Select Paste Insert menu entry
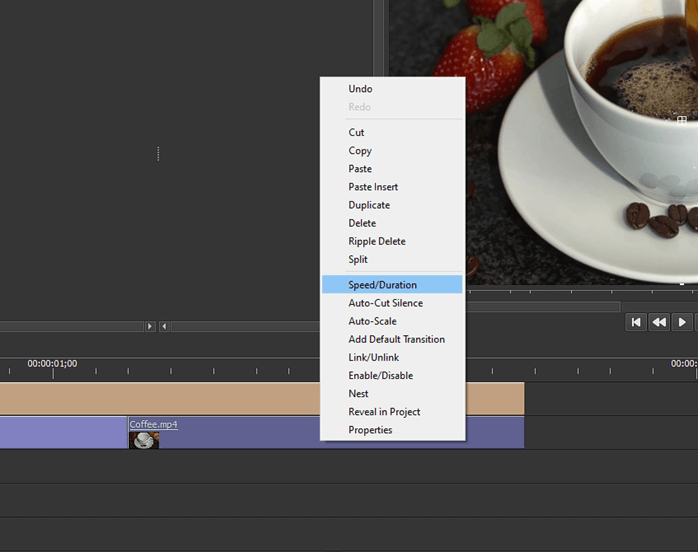Viewport: 698px width, 552px height. point(392,187)
